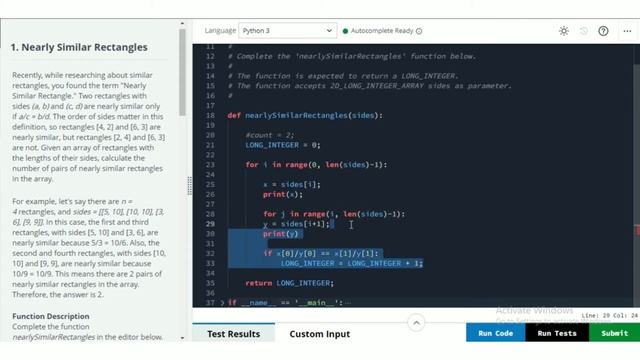The width and height of the screenshot is (640, 360).
Task: Click the panel splitter drag handle
Action: 189,186
